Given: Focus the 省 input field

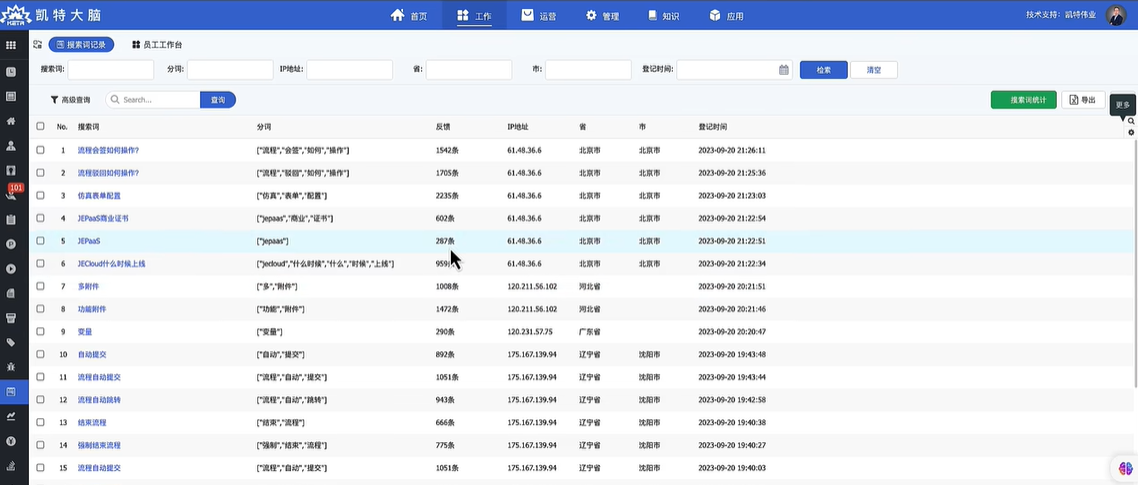Looking at the screenshot, I should coord(469,70).
